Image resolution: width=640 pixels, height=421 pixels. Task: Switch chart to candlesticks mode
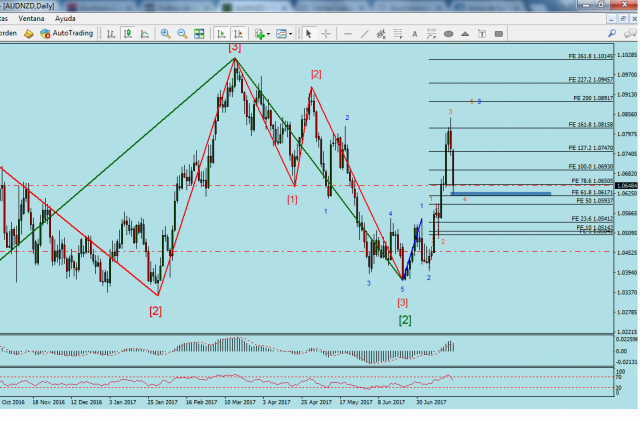[x=128, y=34]
